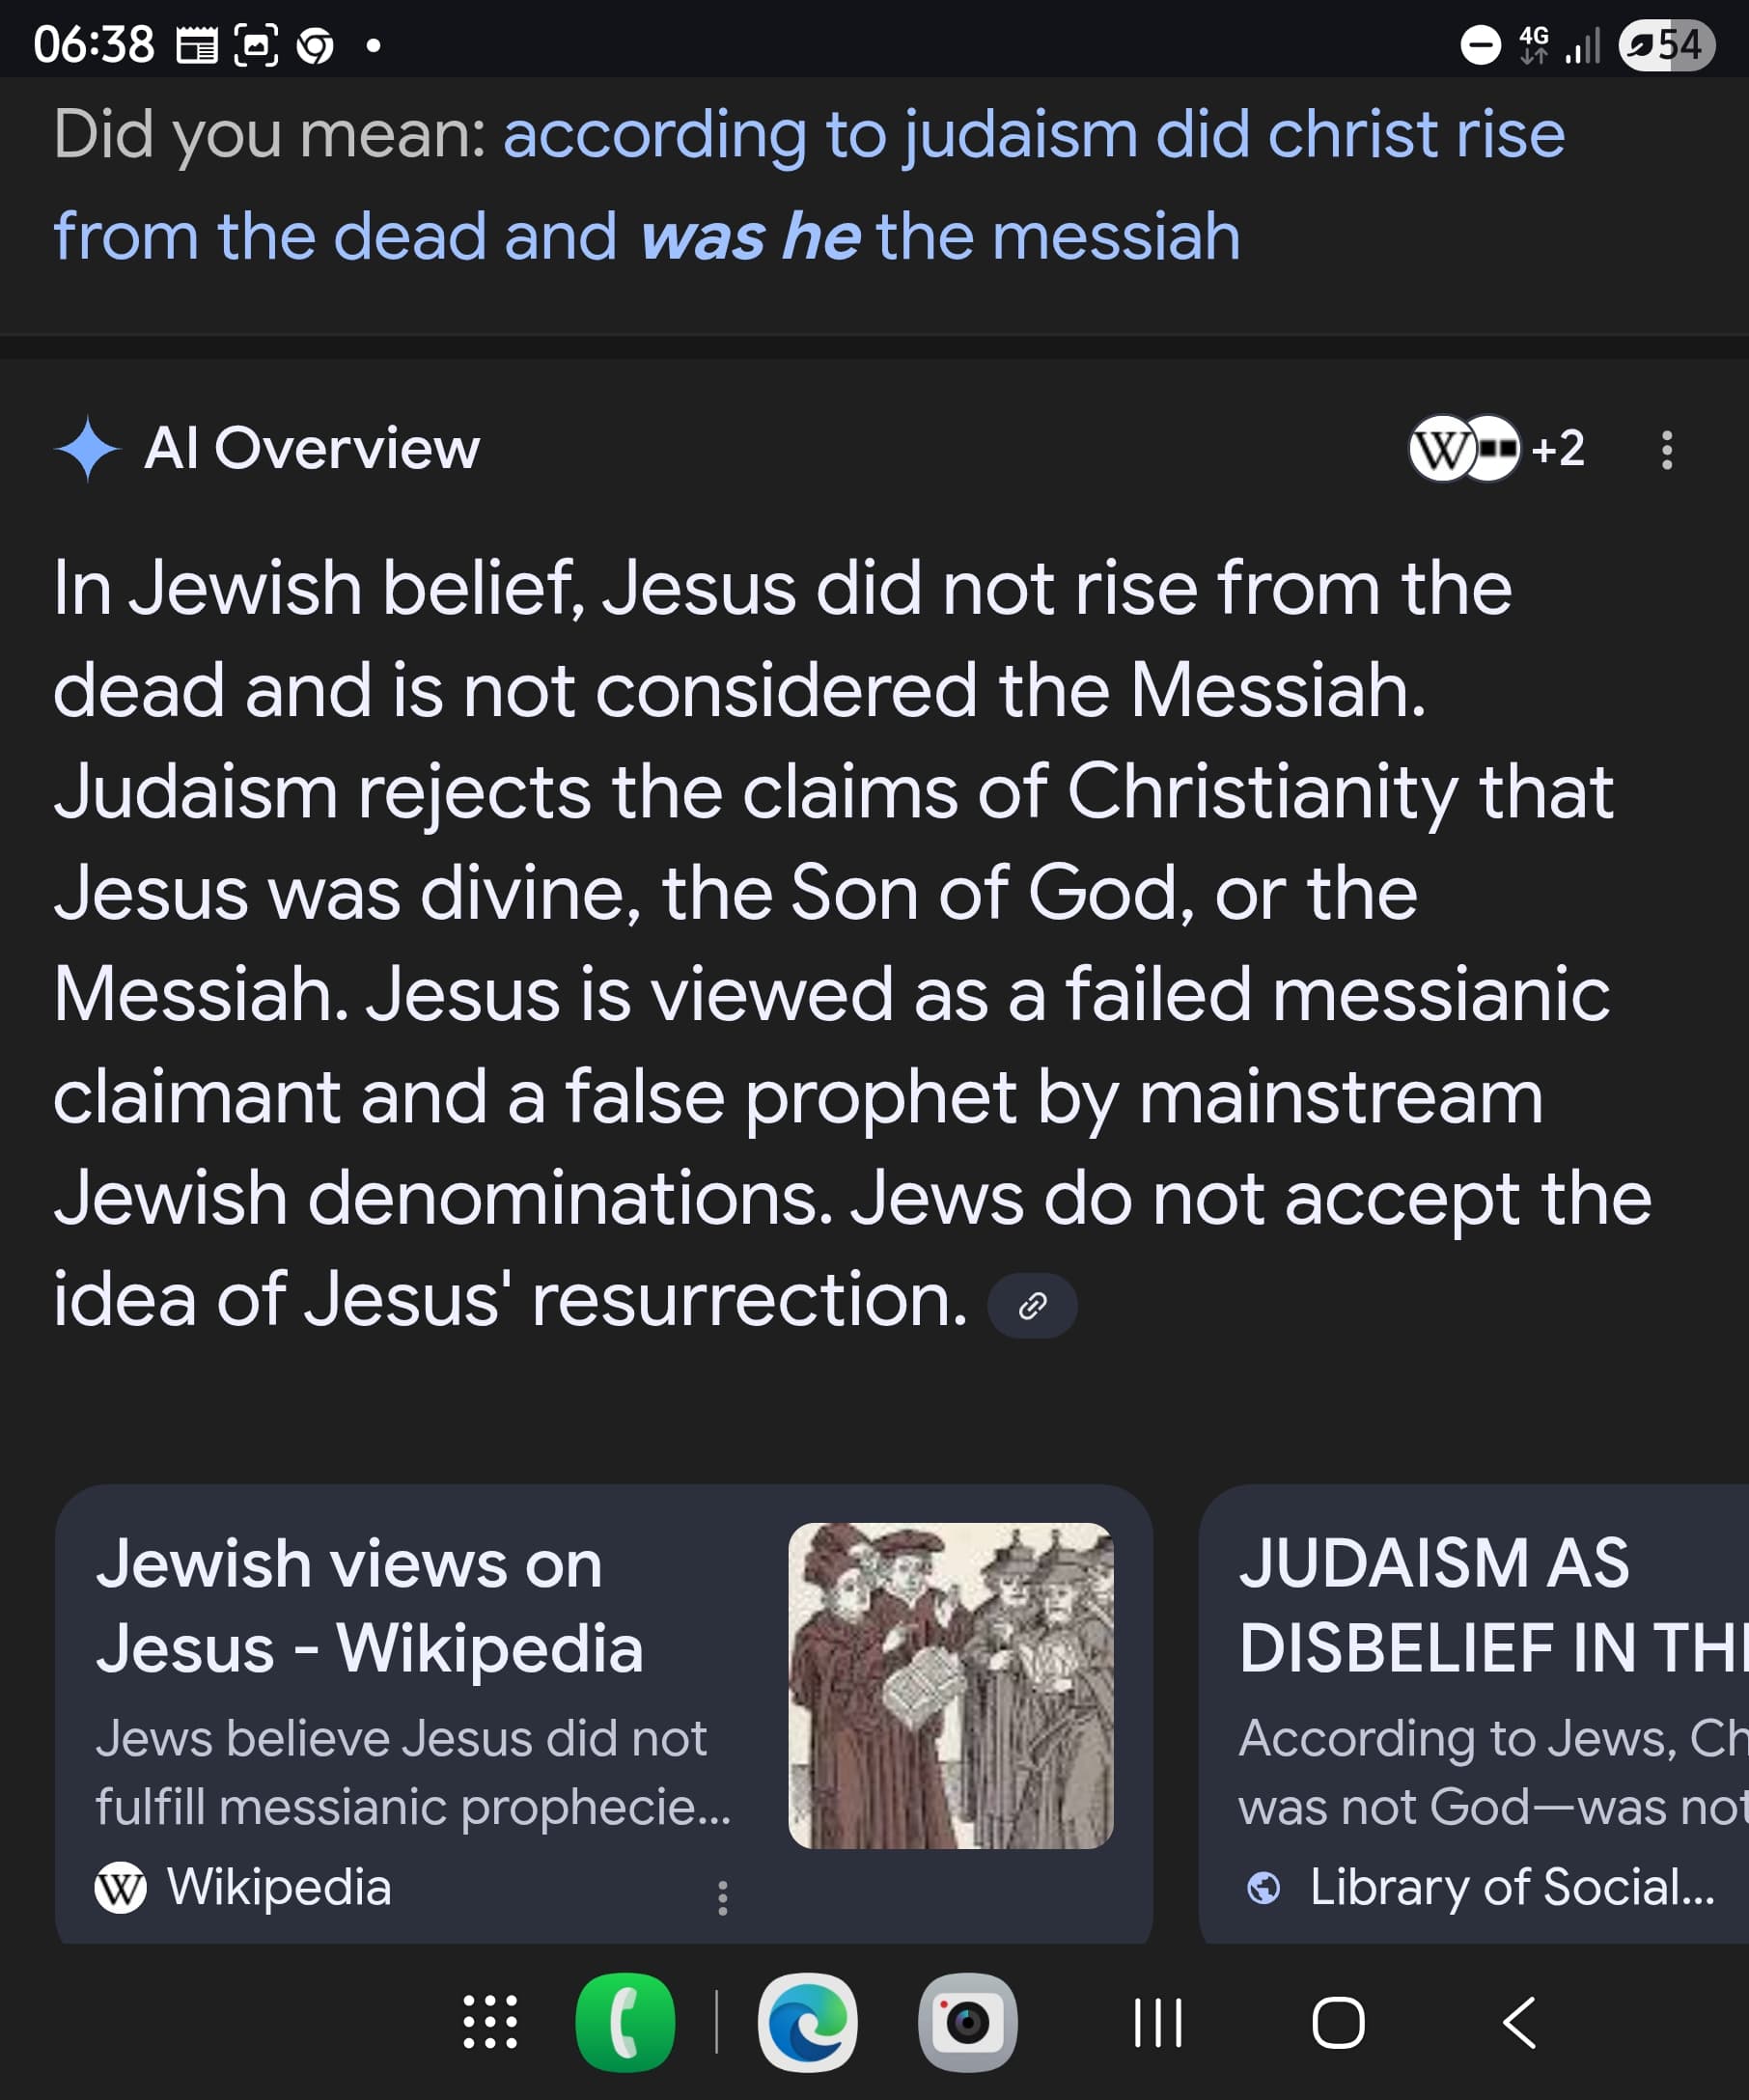Open the Camera app in dock
1749x2100 pixels.
coord(967,2022)
